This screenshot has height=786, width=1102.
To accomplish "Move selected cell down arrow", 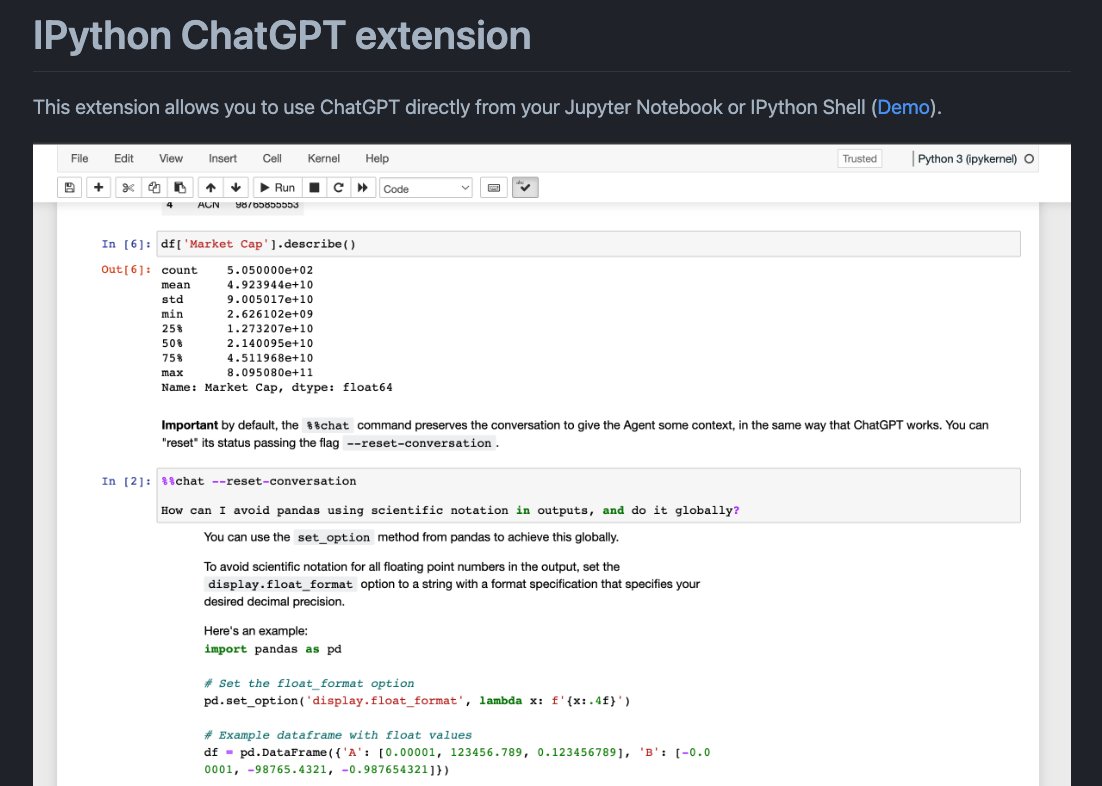I will (236, 188).
